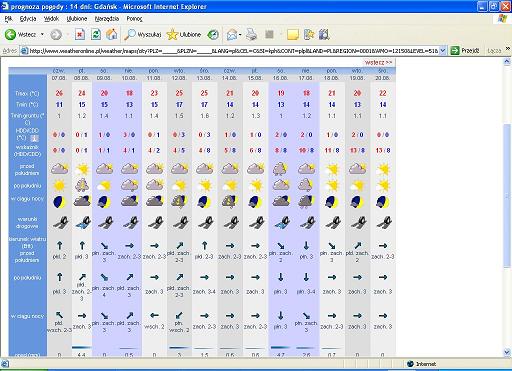Expand the Back button history dropdown arrow
Screen dimensions: 512x371
[42, 34]
